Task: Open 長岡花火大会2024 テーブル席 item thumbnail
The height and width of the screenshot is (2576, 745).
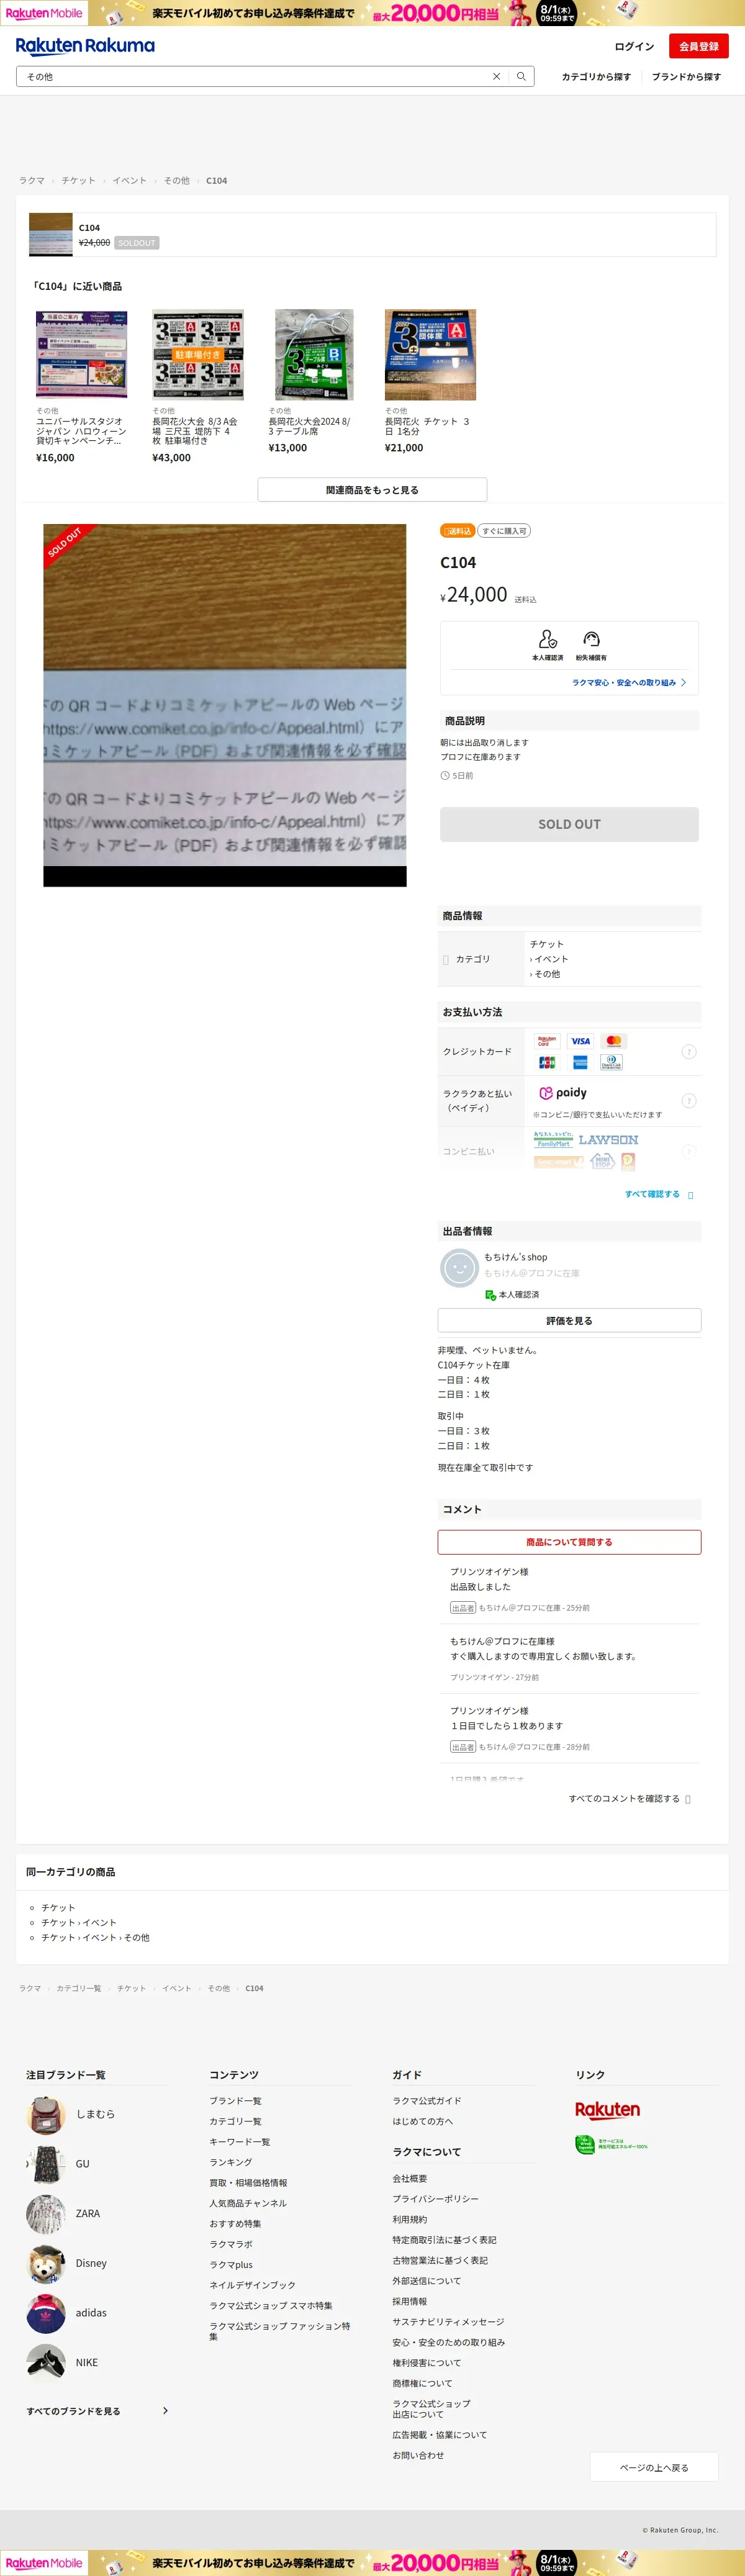Action: tap(314, 355)
